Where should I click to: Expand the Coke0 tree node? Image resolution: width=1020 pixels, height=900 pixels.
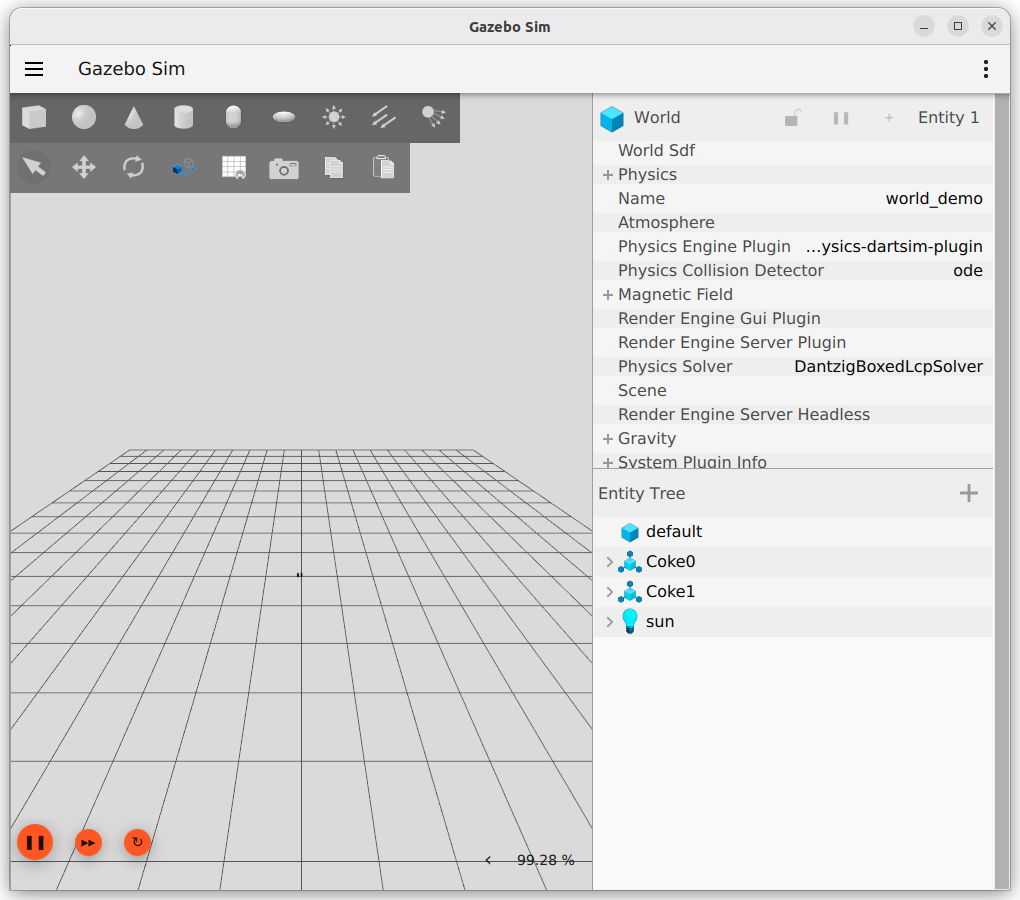pyautogui.click(x=610, y=562)
